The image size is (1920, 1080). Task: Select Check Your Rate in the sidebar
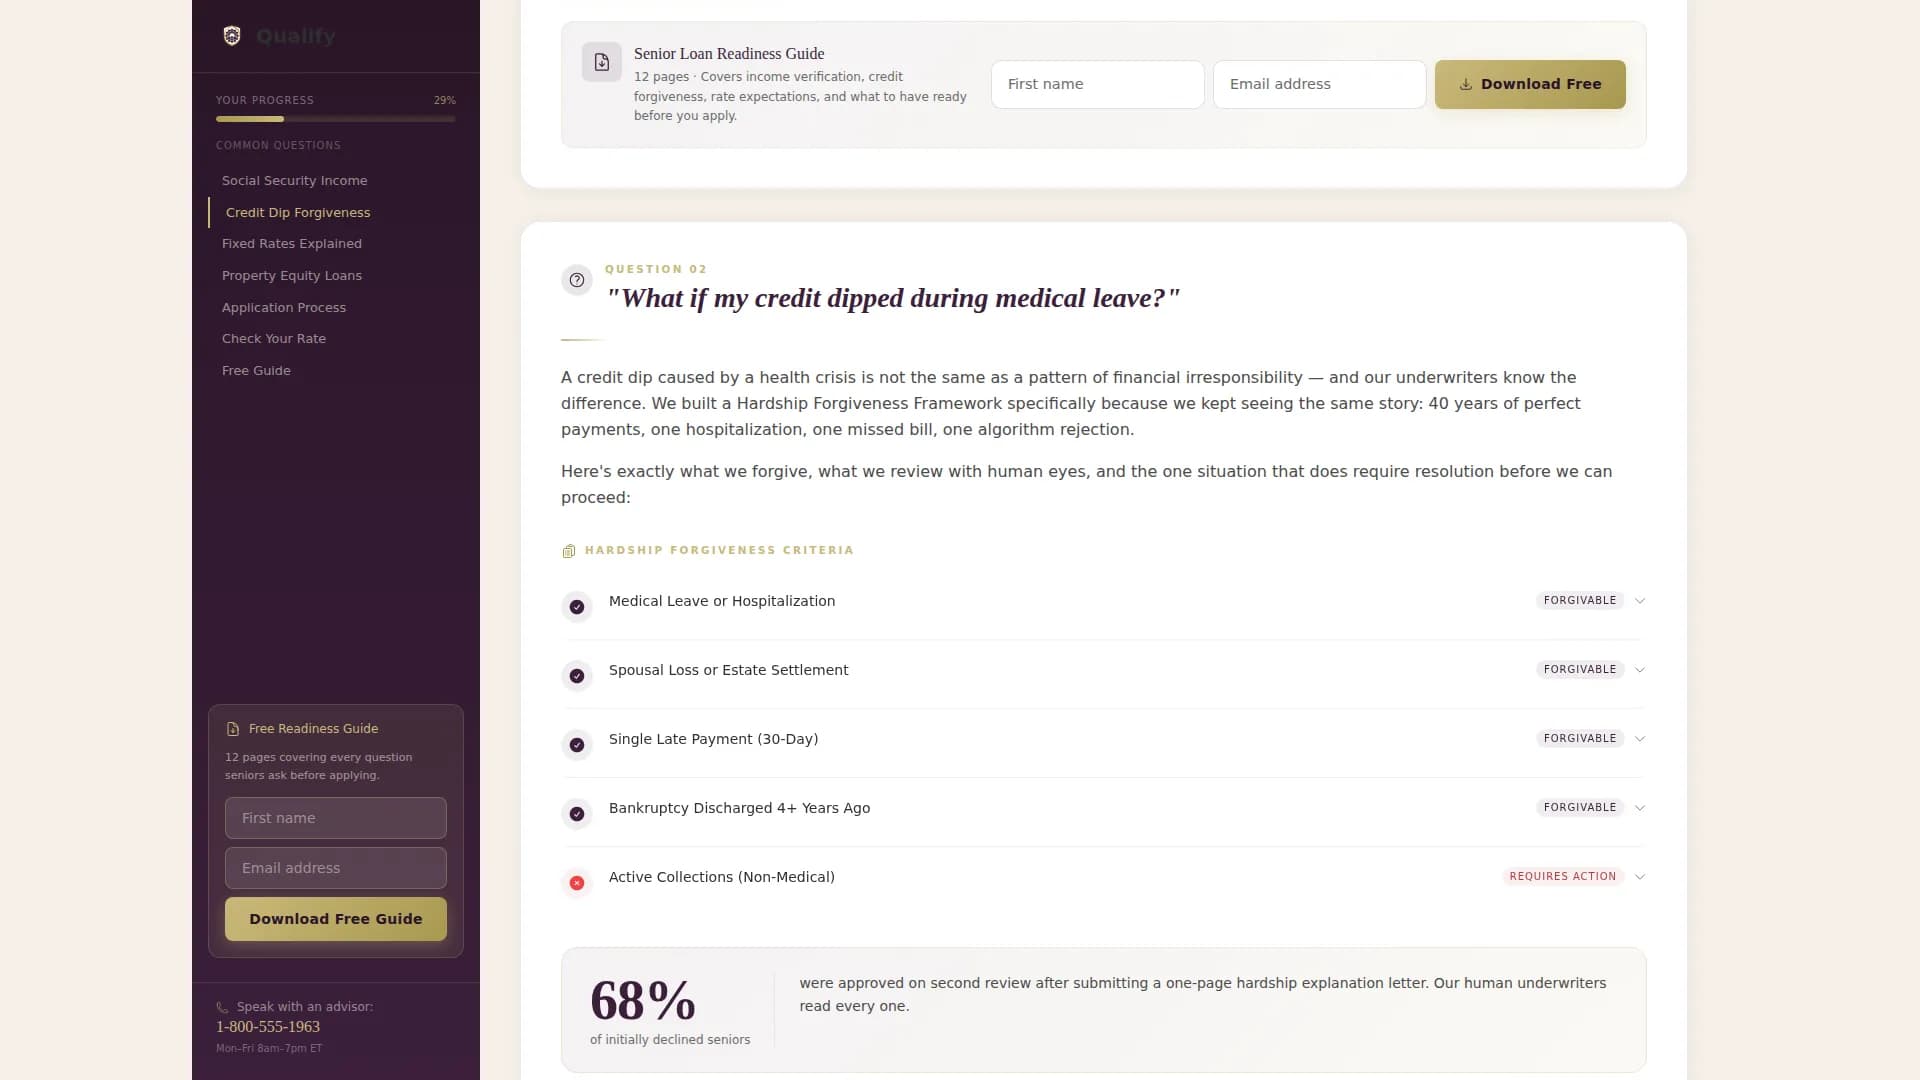pyautogui.click(x=274, y=338)
